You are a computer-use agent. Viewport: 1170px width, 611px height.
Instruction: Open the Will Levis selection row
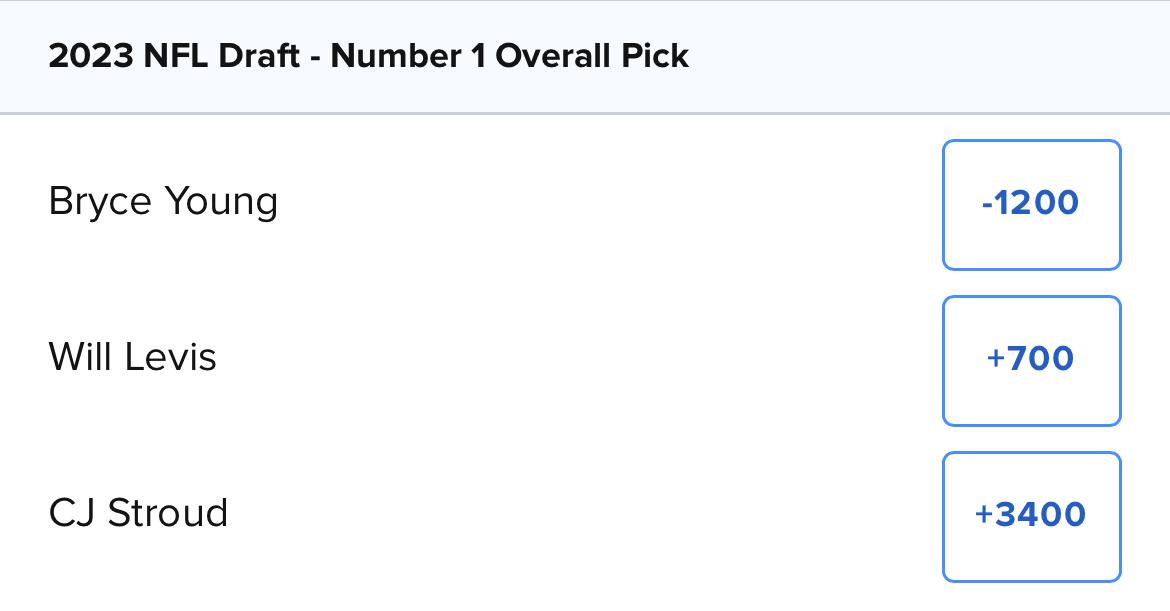click(585, 360)
